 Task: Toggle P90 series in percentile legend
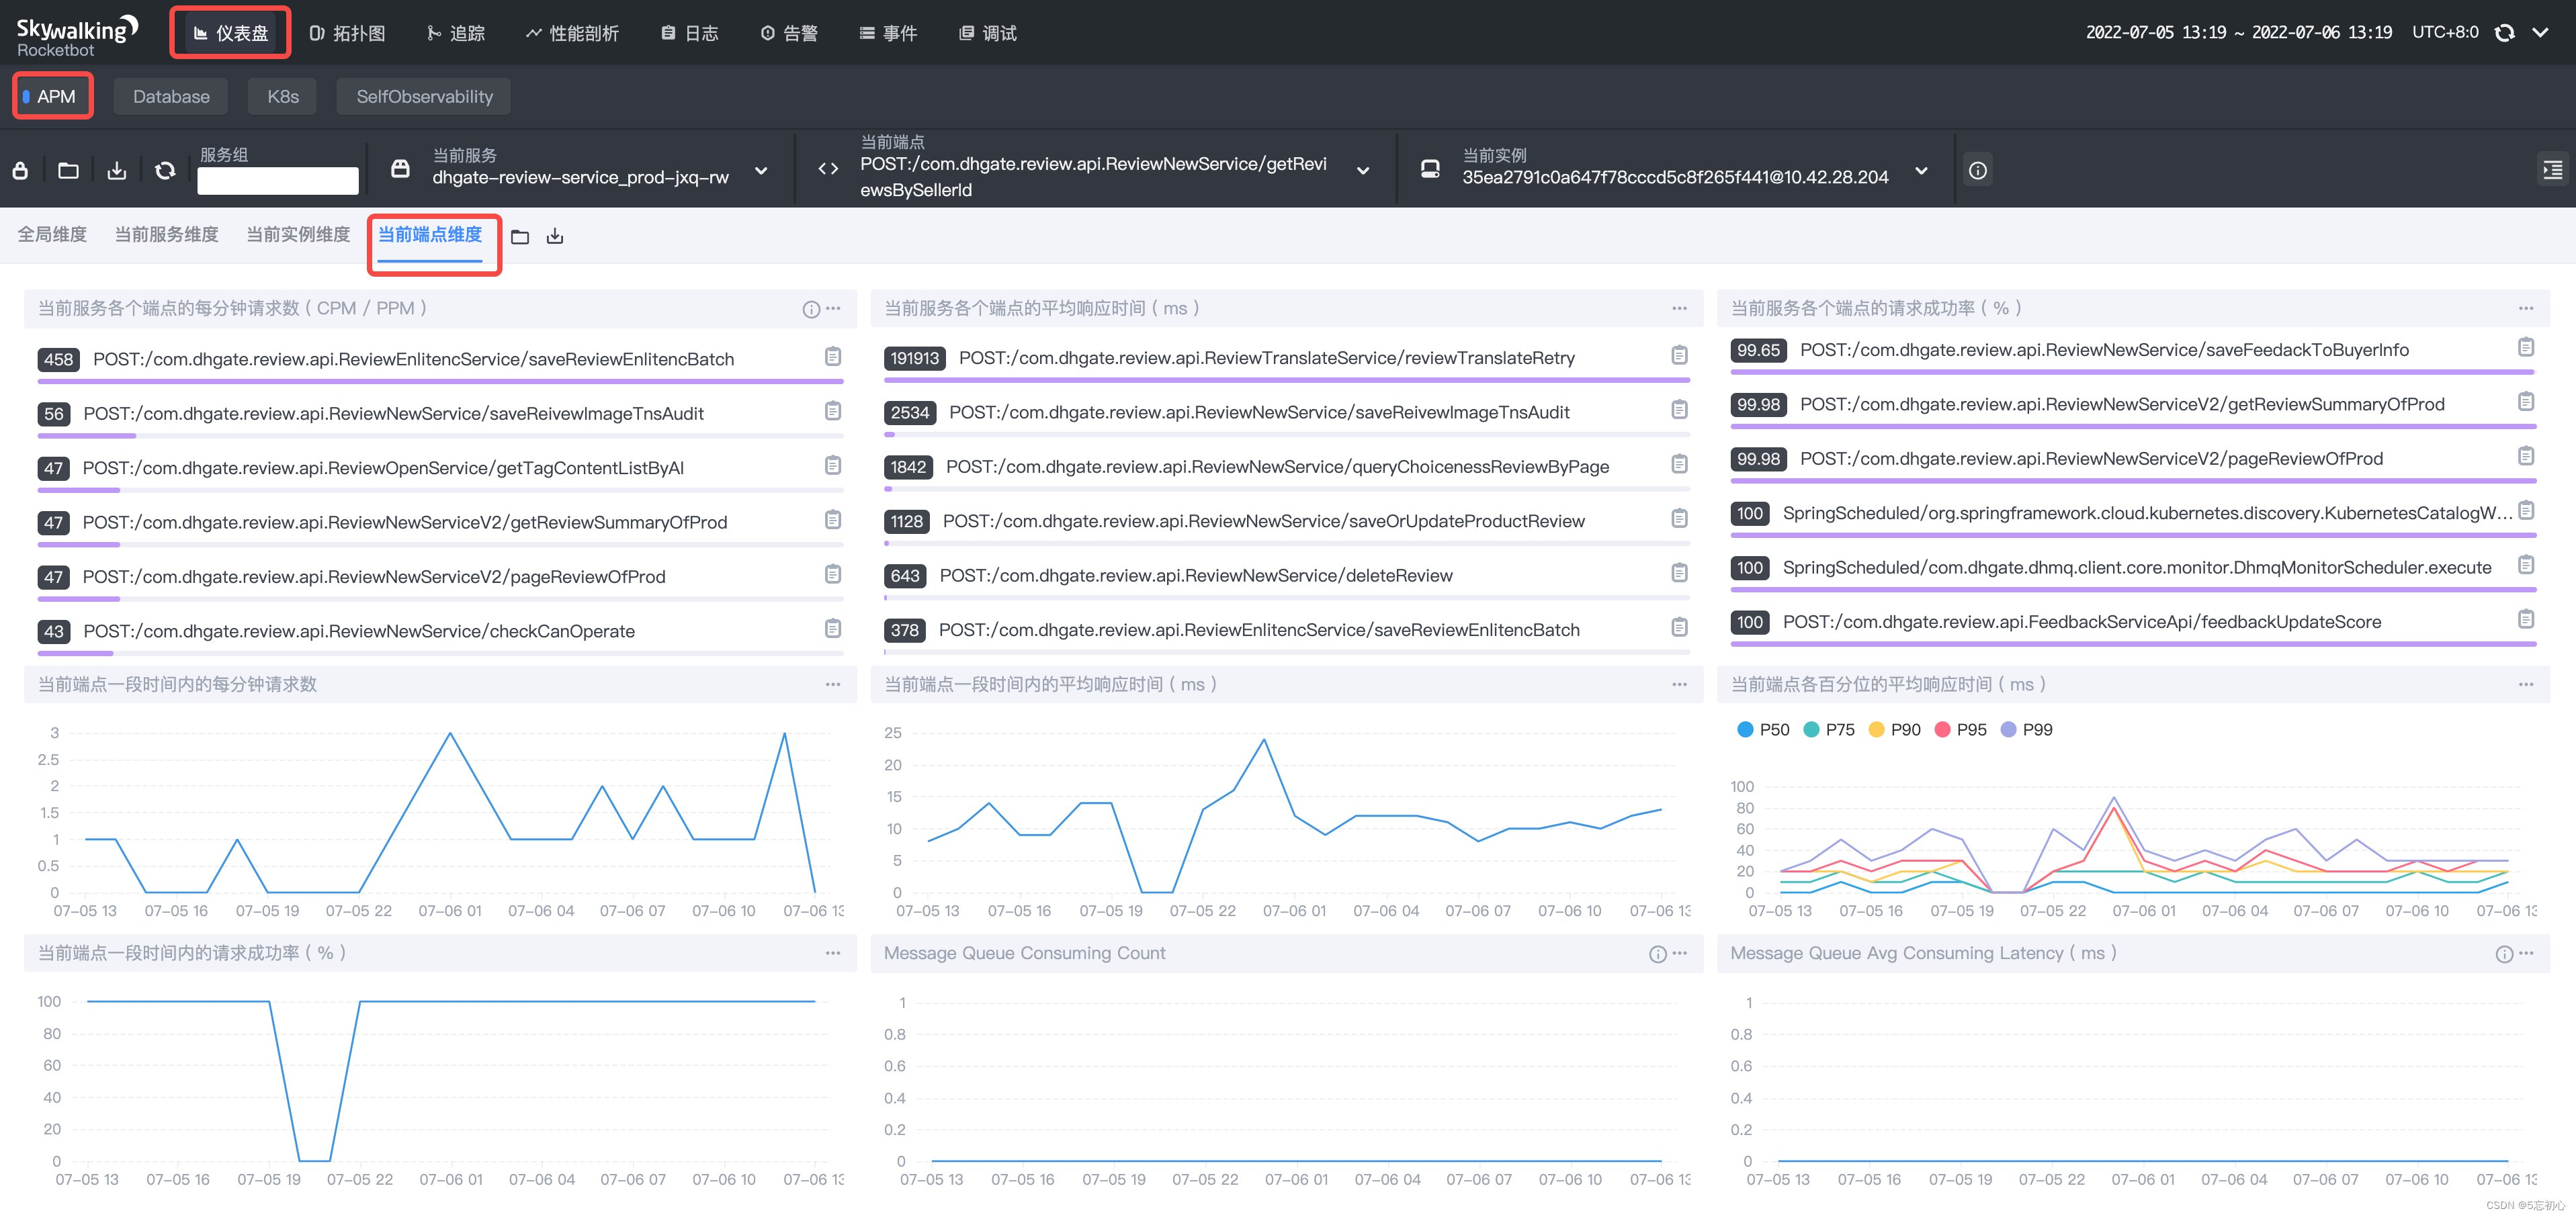pos(1894,730)
